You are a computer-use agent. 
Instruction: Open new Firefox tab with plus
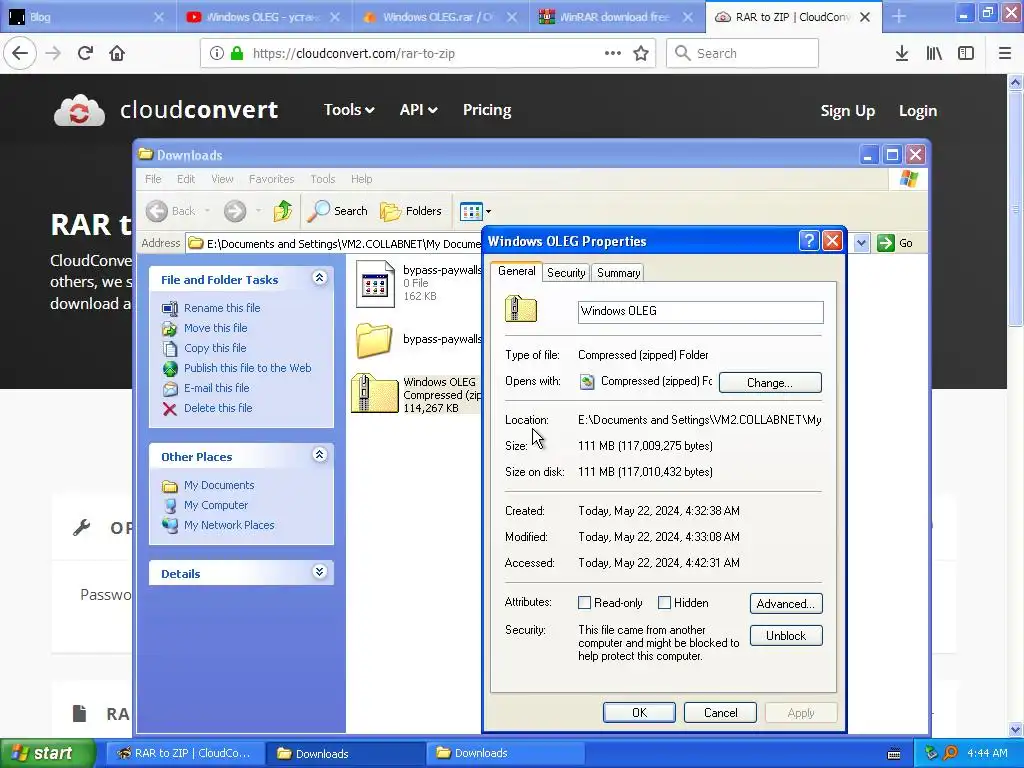pyautogui.click(x=899, y=17)
